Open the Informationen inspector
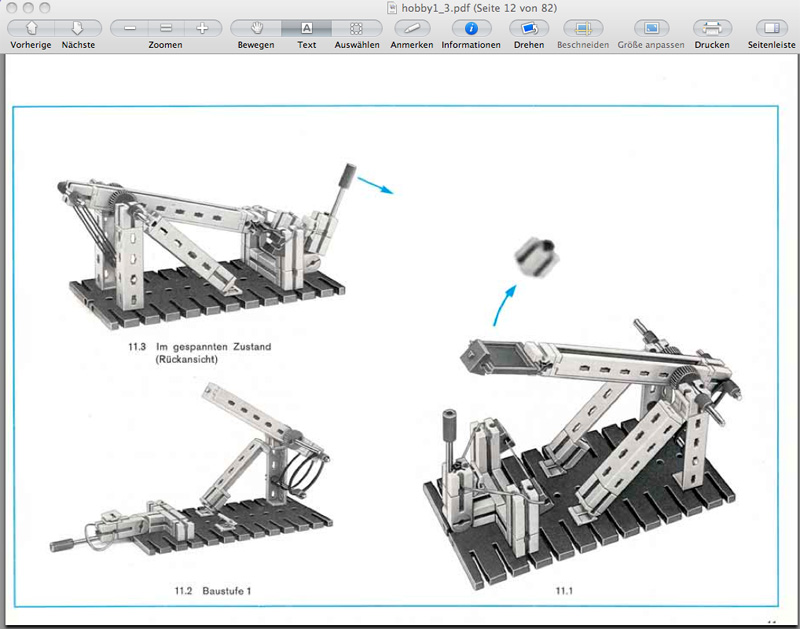 471,28
